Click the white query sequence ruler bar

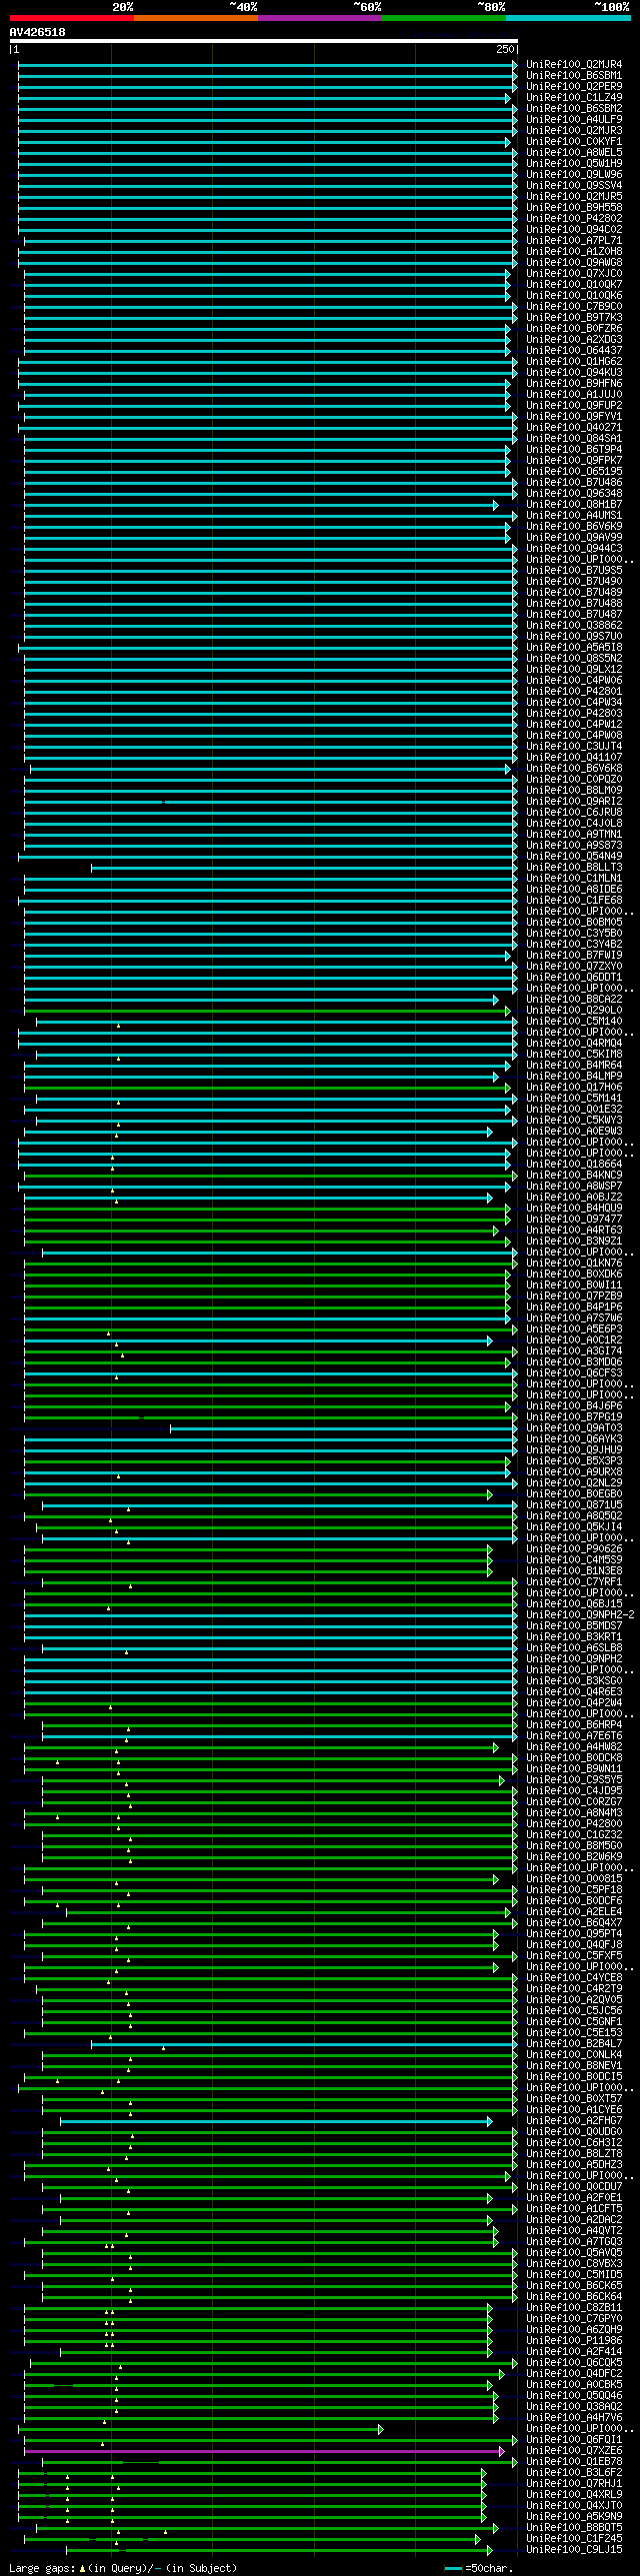[264, 42]
